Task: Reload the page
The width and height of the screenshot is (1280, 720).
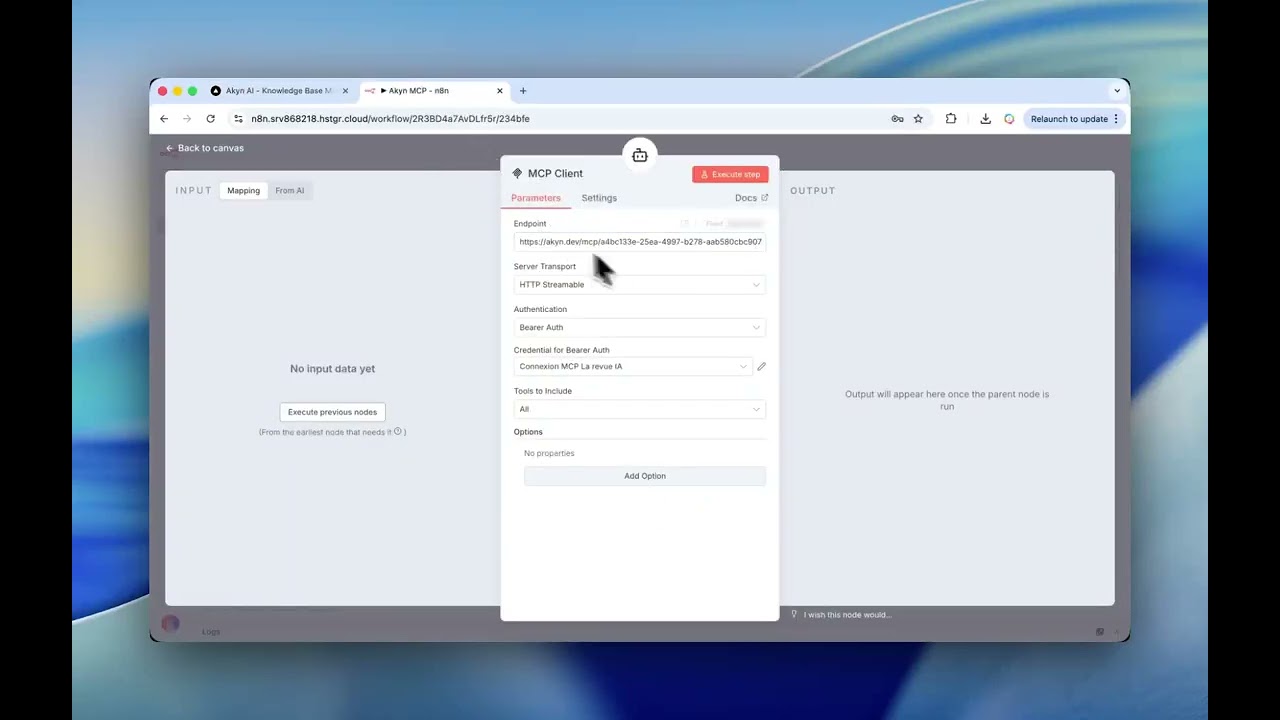Action: click(210, 119)
